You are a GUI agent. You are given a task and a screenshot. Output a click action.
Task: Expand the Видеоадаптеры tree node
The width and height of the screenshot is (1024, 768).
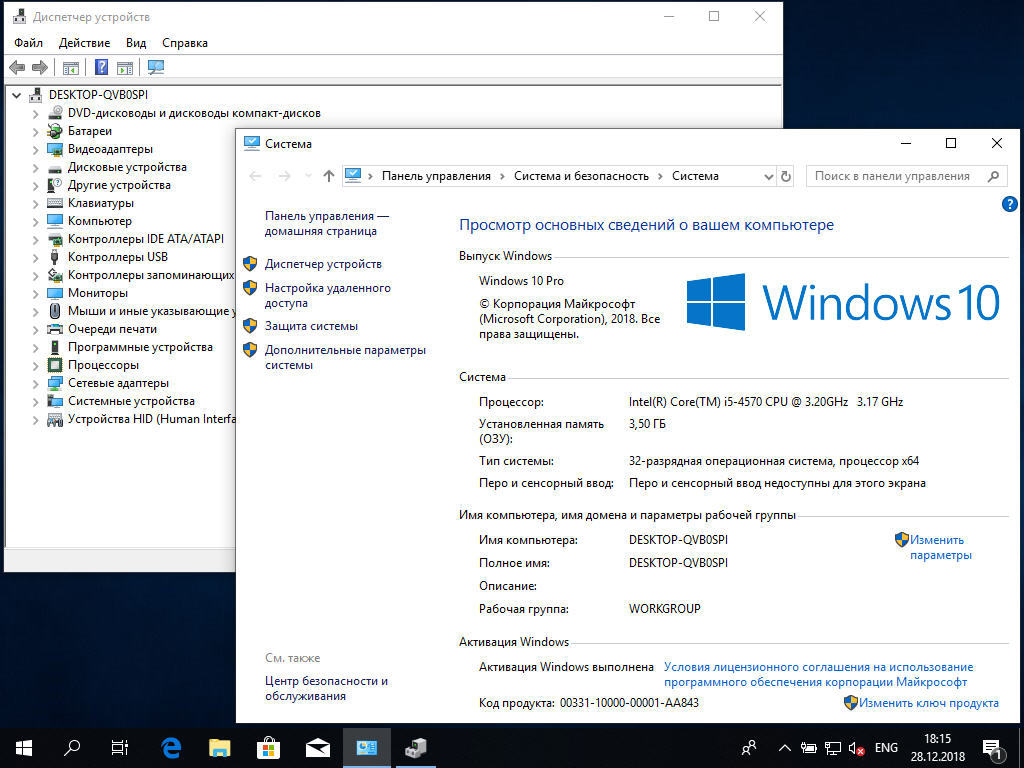point(35,149)
